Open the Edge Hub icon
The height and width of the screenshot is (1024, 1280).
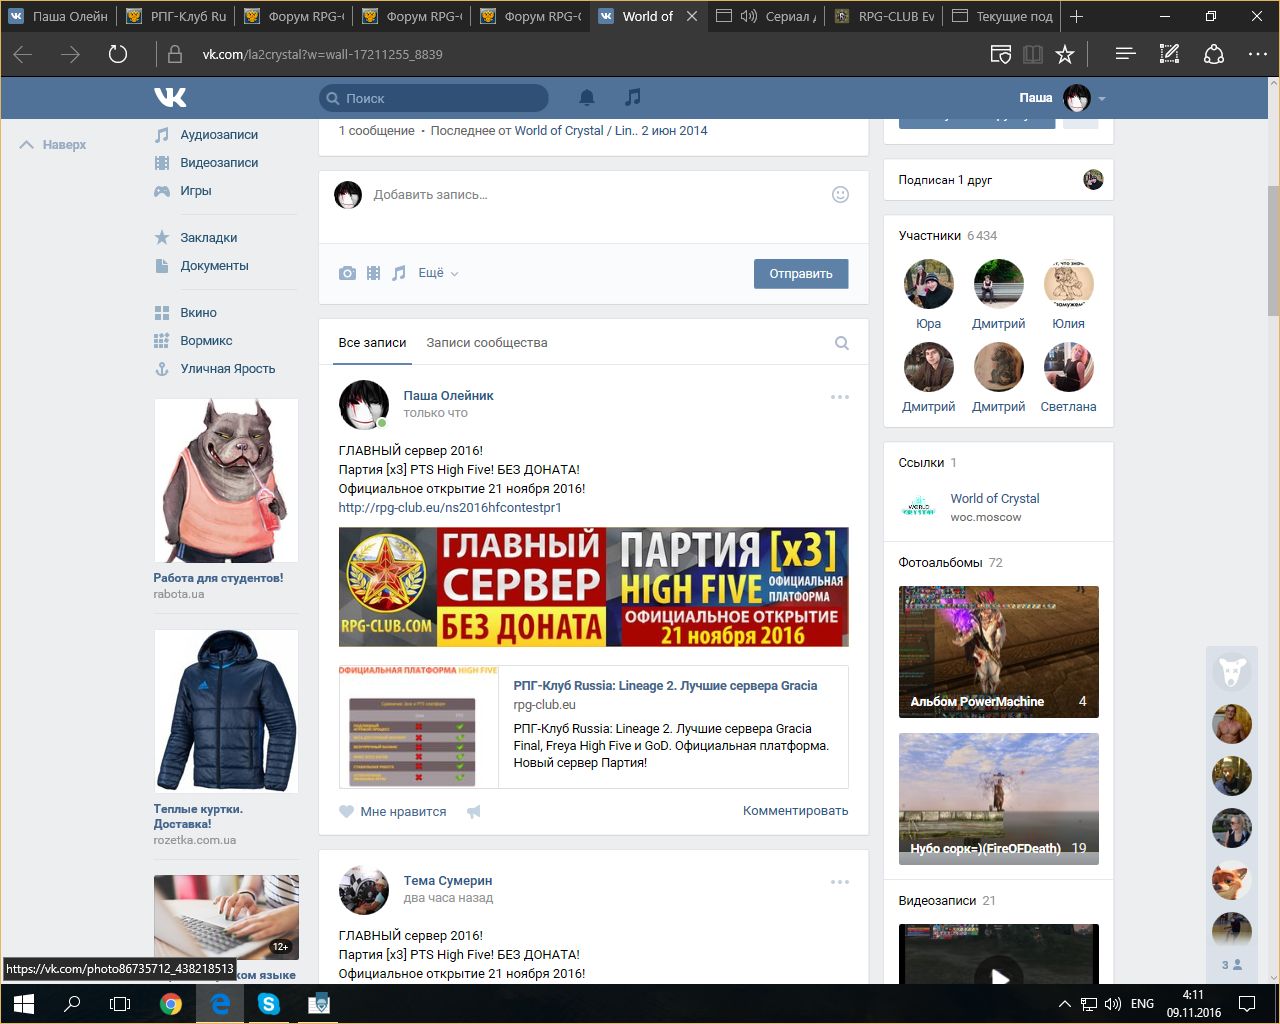[1125, 54]
